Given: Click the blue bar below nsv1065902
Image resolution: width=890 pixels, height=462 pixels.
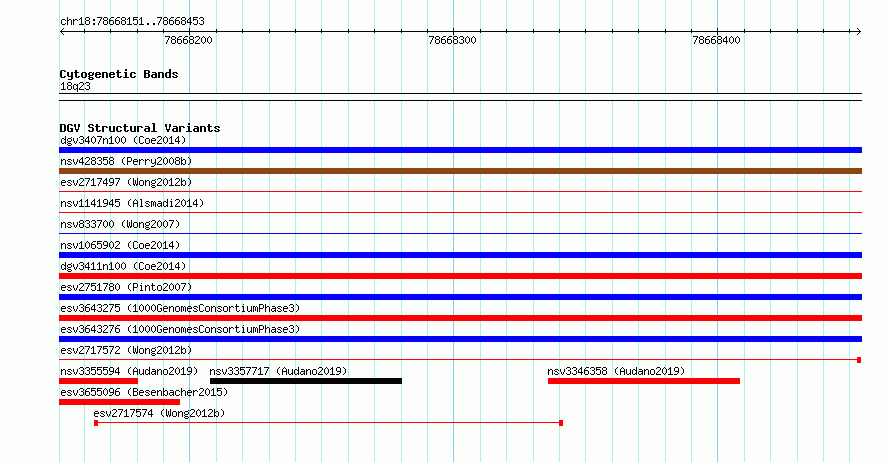Looking at the screenshot, I should 460,255.
